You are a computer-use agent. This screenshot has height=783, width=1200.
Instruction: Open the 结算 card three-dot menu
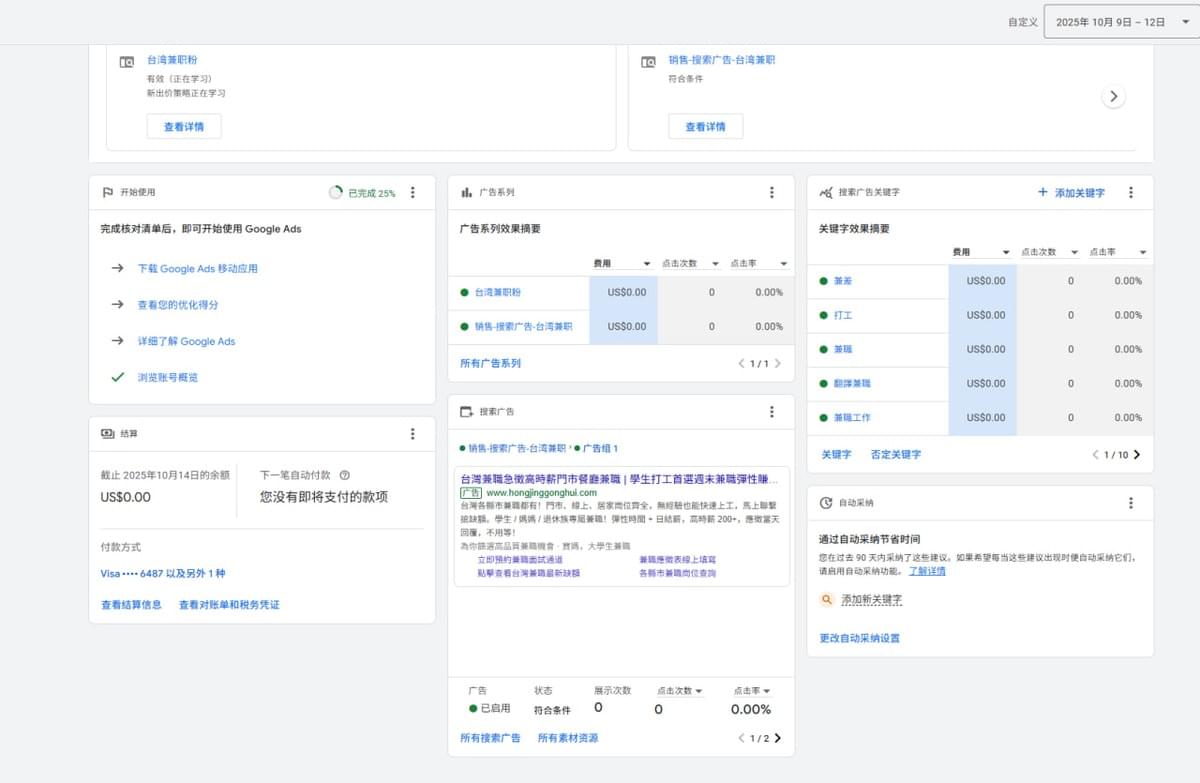413,434
